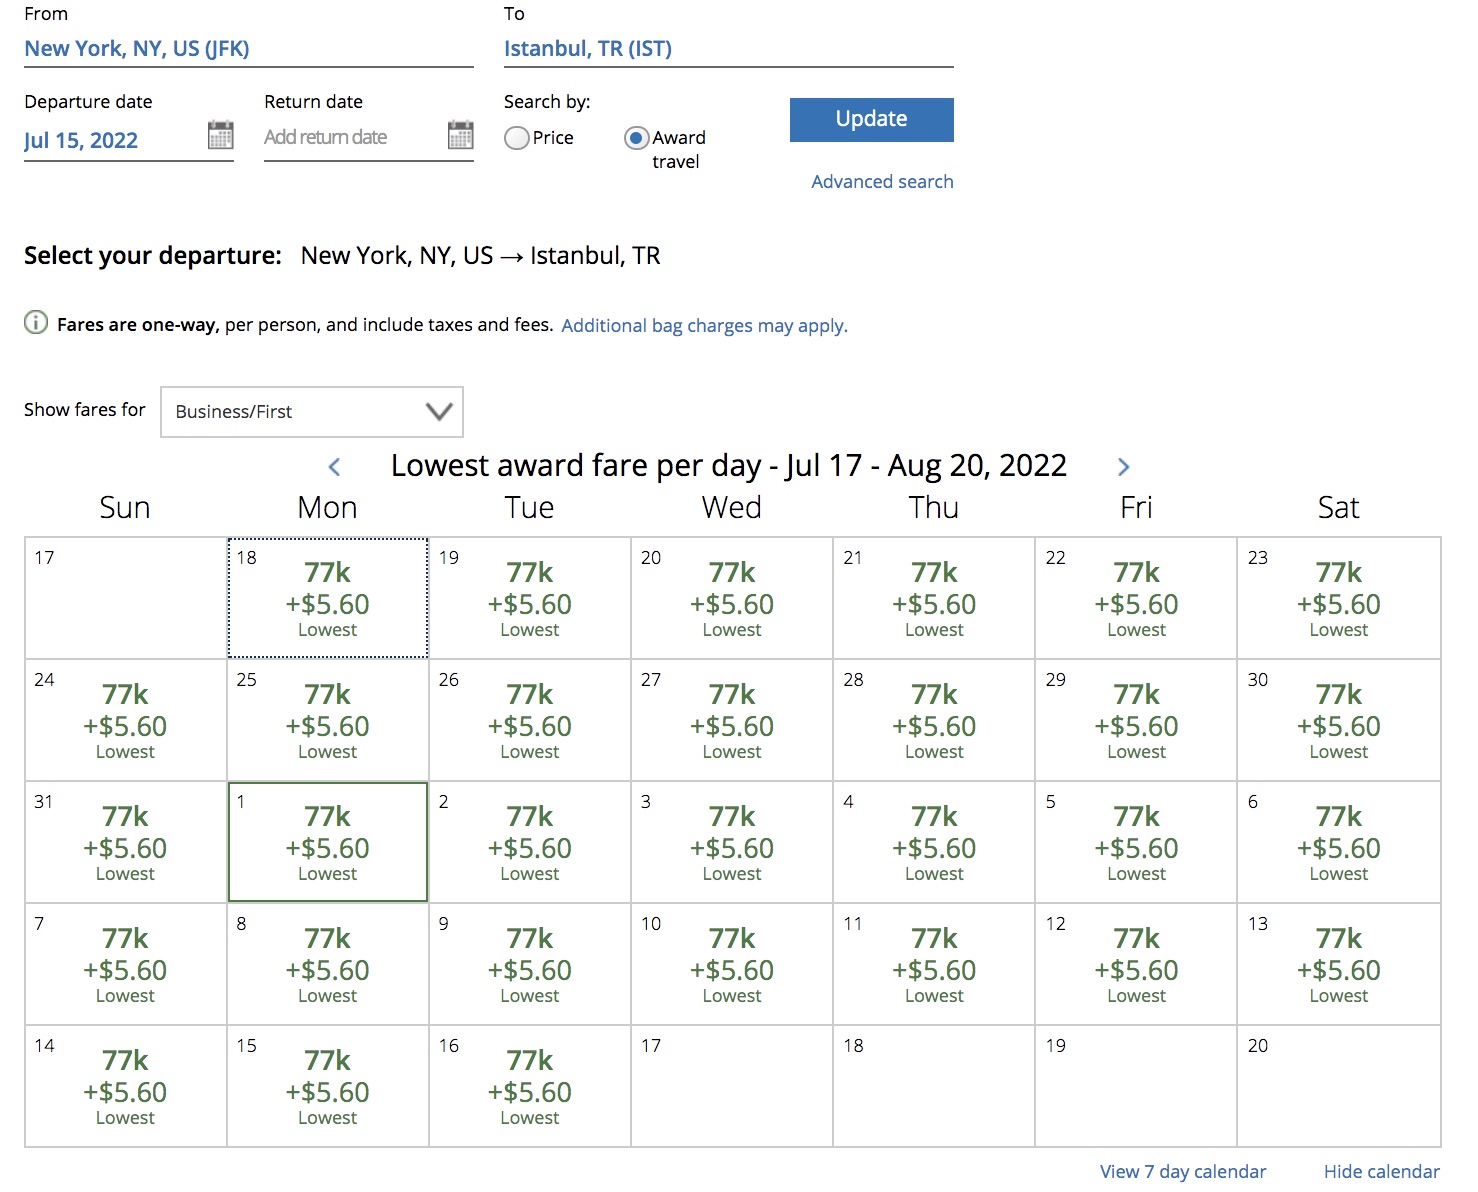
Task: Open the return date calendar icon
Action: pyautogui.click(x=460, y=135)
